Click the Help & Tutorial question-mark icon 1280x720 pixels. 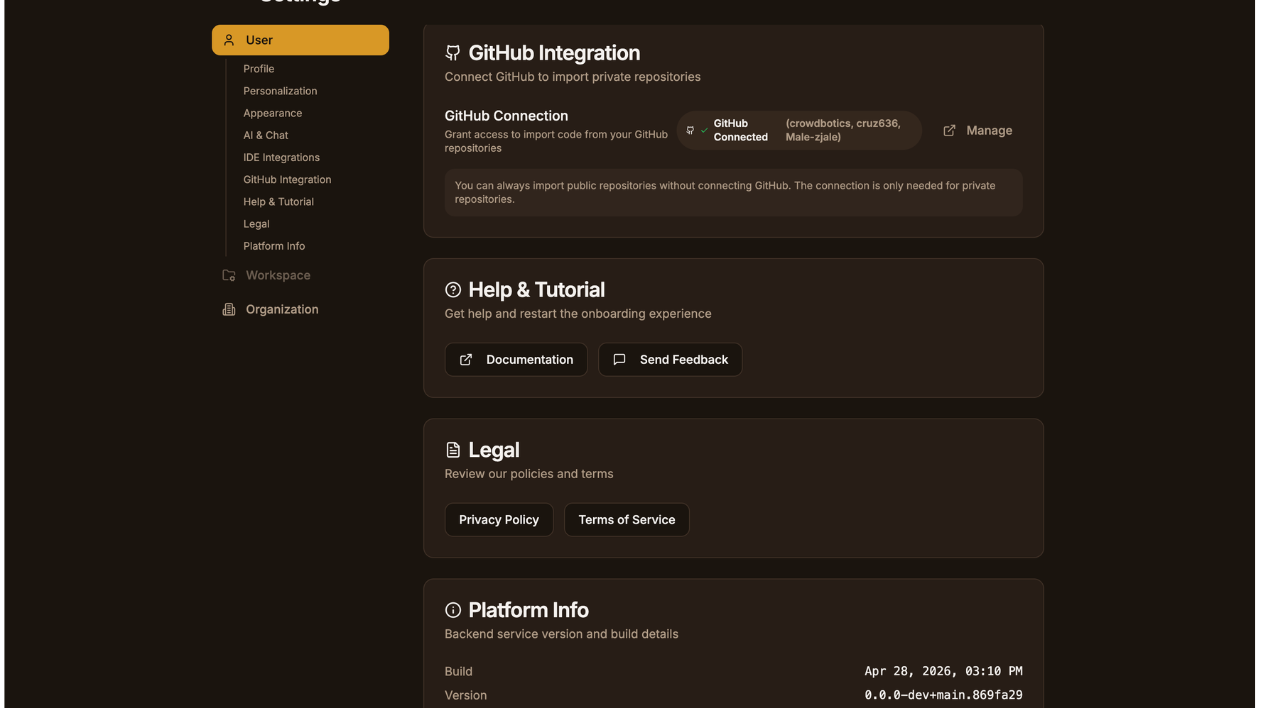point(453,290)
